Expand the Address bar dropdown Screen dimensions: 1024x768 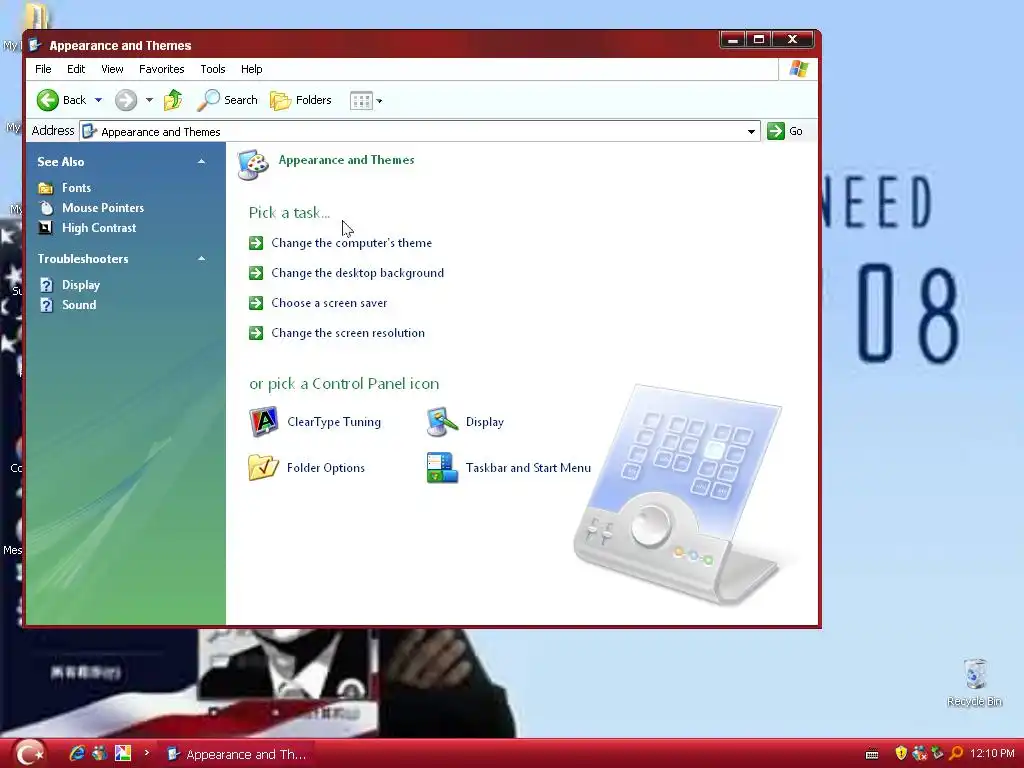click(x=751, y=132)
